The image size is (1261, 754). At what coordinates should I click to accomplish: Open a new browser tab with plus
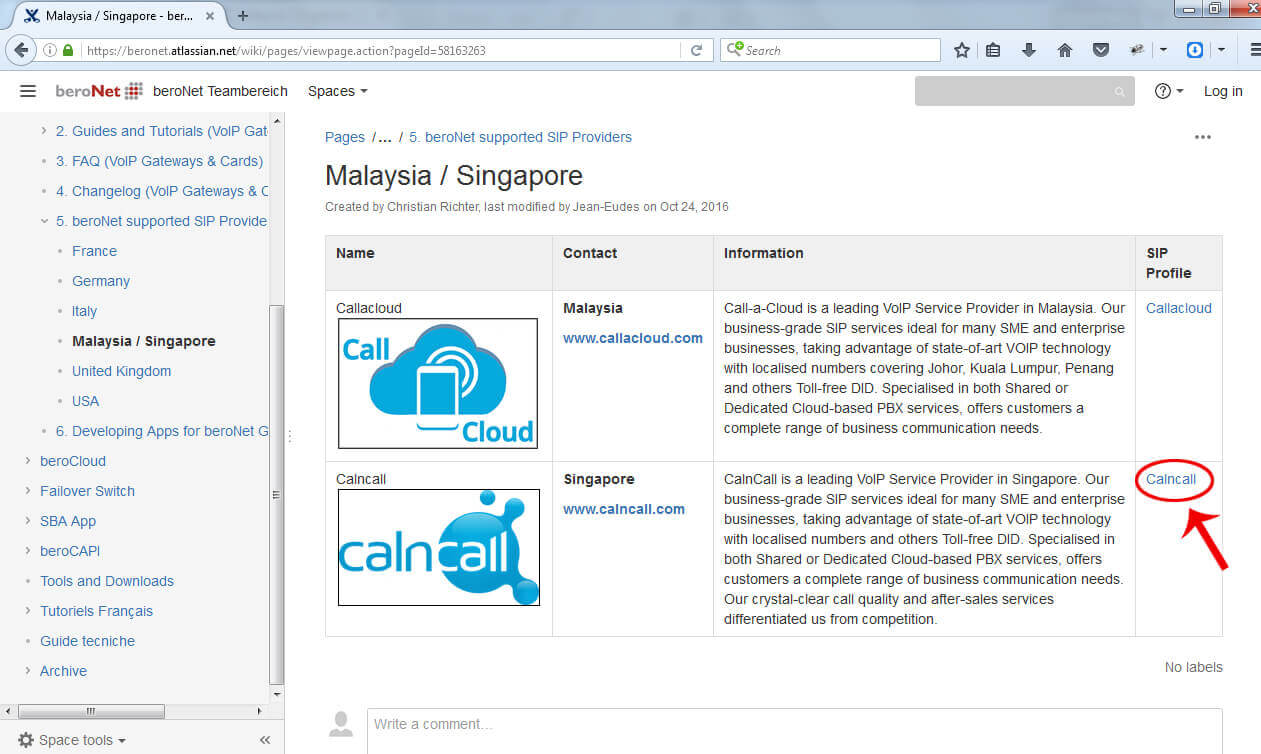point(243,15)
